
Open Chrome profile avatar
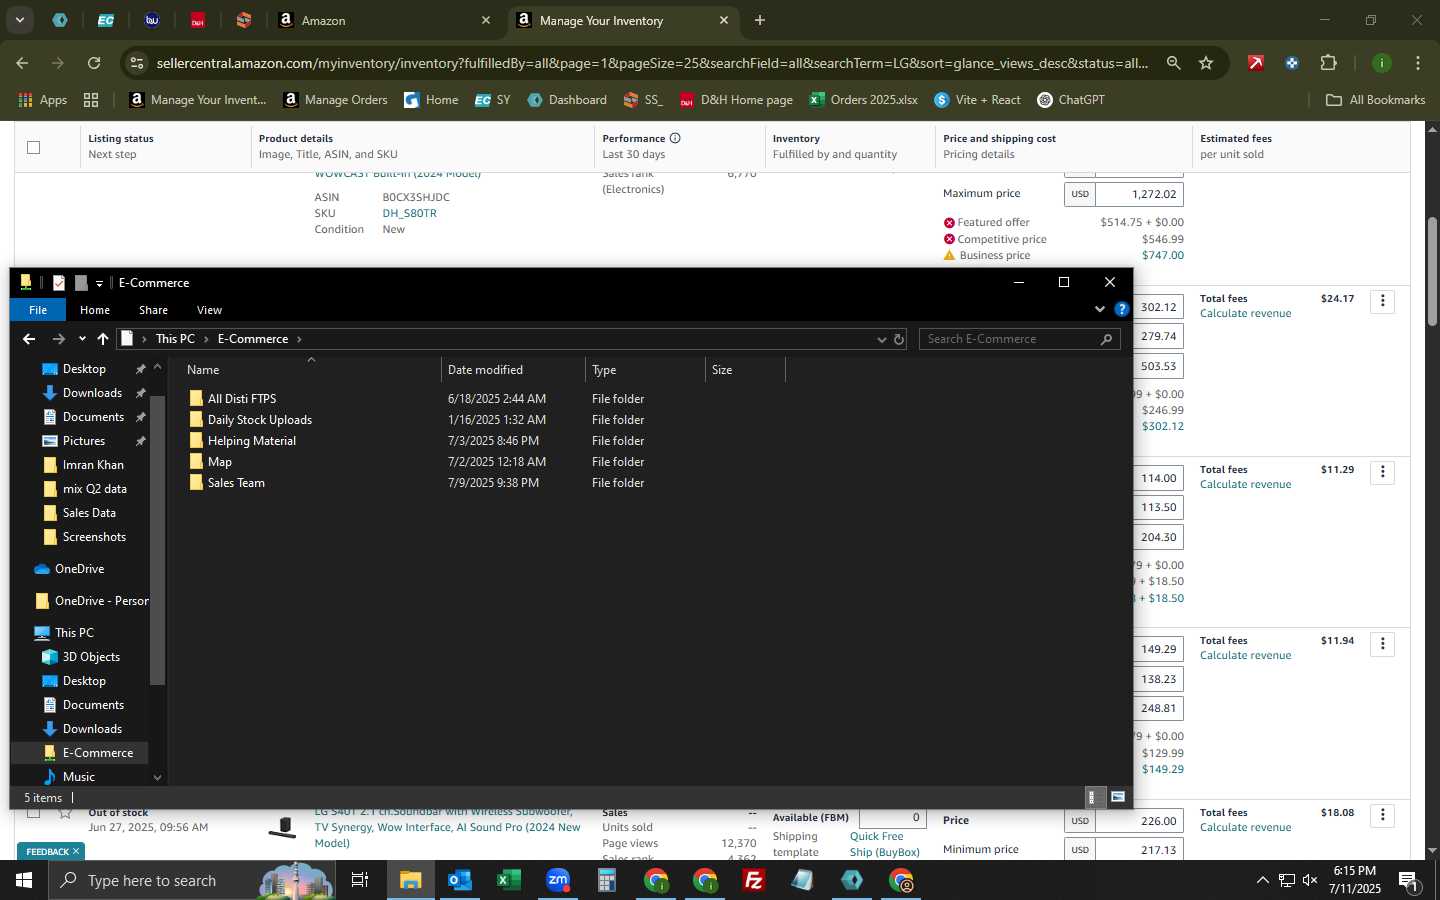[x=1382, y=63]
